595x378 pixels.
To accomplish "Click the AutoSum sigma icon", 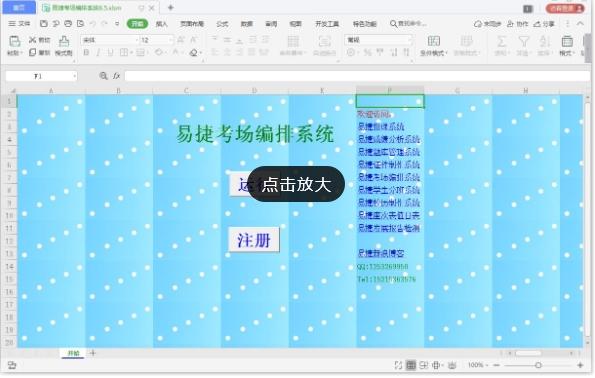I will coord(502,41).
